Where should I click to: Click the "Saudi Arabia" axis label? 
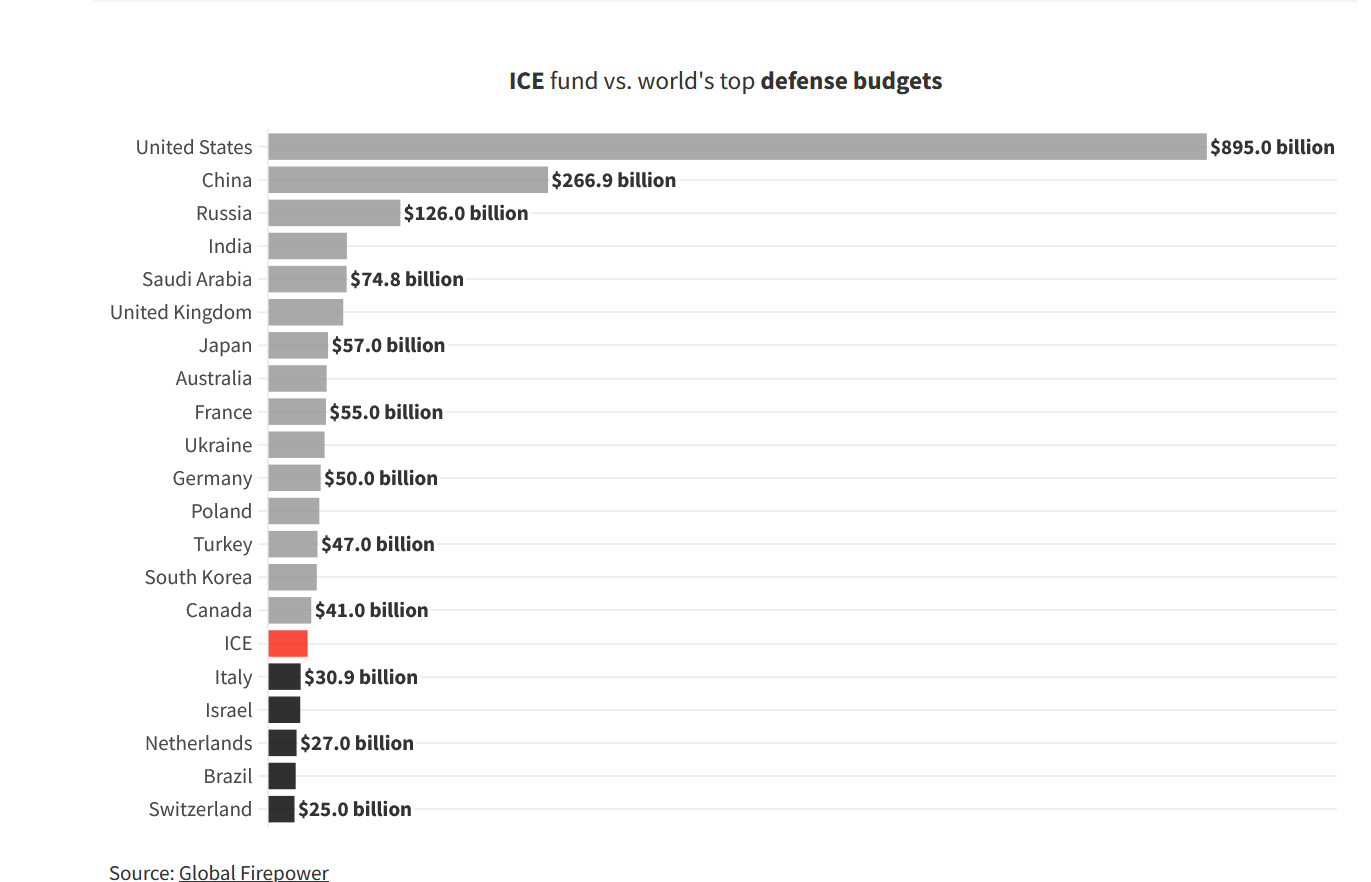point(197,279)
